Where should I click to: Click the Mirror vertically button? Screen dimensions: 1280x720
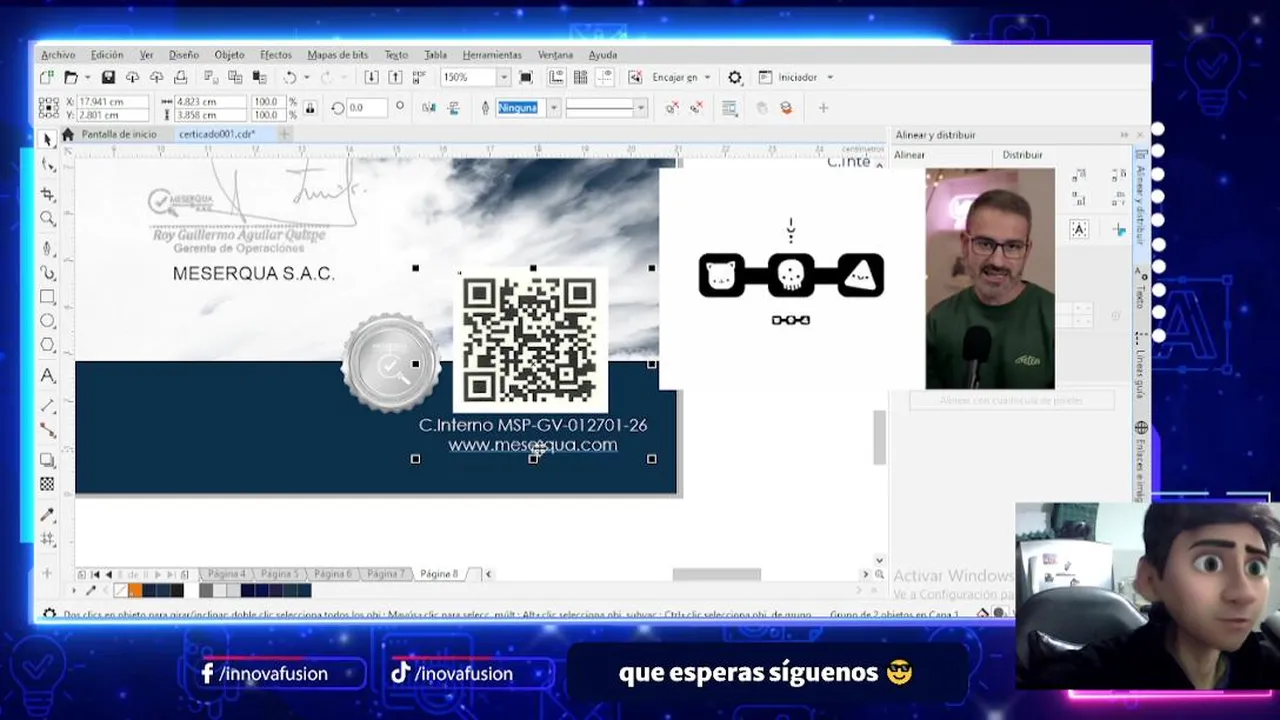pos(453,108)
